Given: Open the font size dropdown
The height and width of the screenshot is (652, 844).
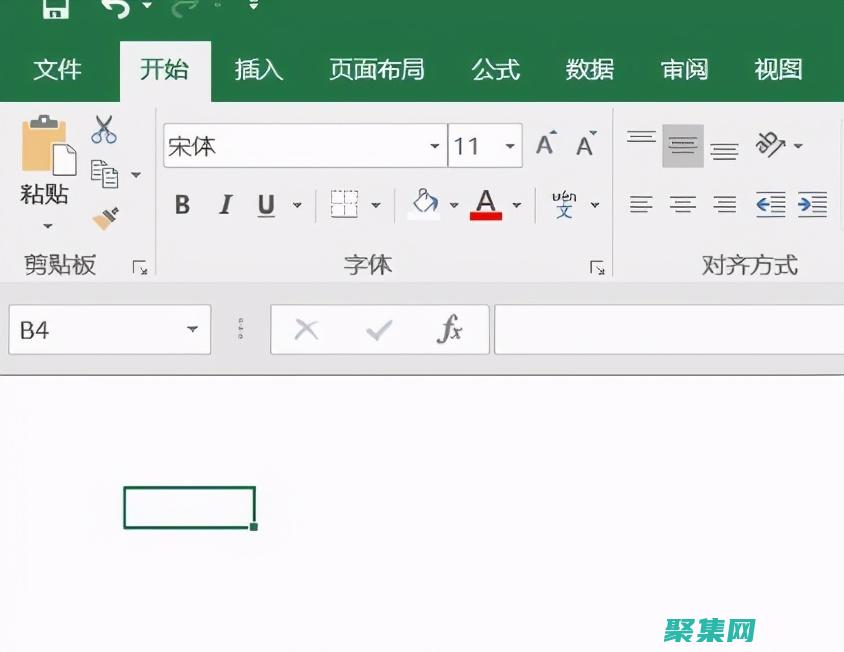Looking at the screenshot, I should 511,144.
